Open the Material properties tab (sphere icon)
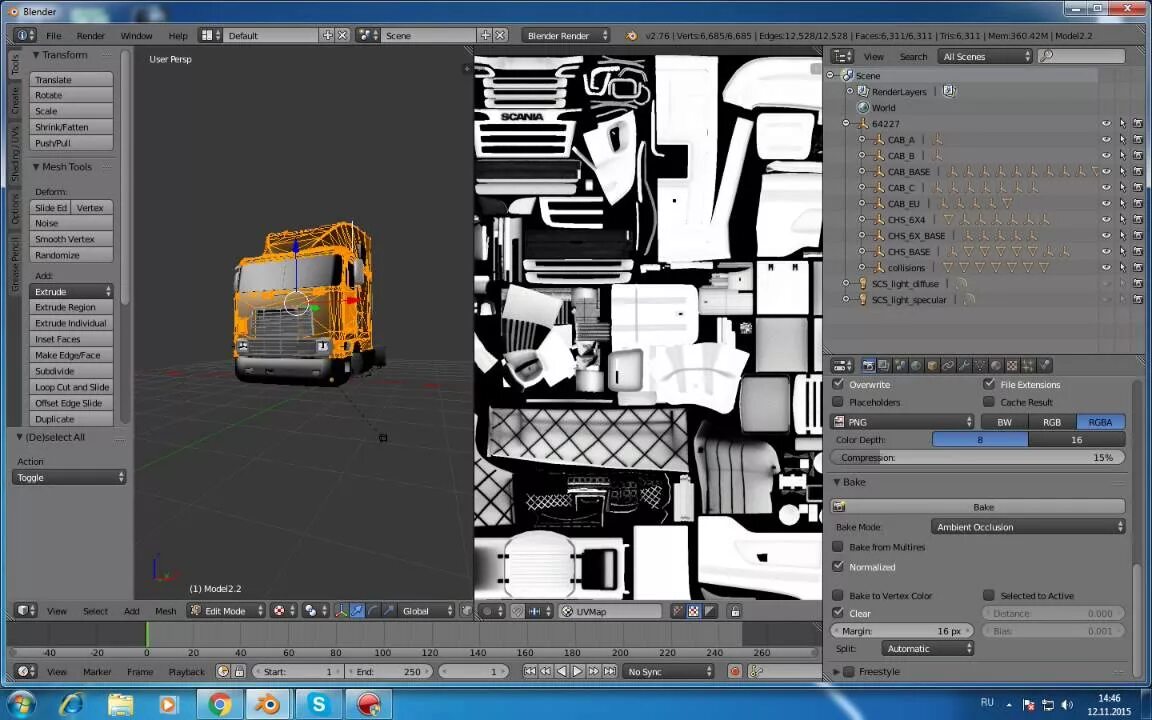This screenshot has width=1152, height=720. click(996, 365)
